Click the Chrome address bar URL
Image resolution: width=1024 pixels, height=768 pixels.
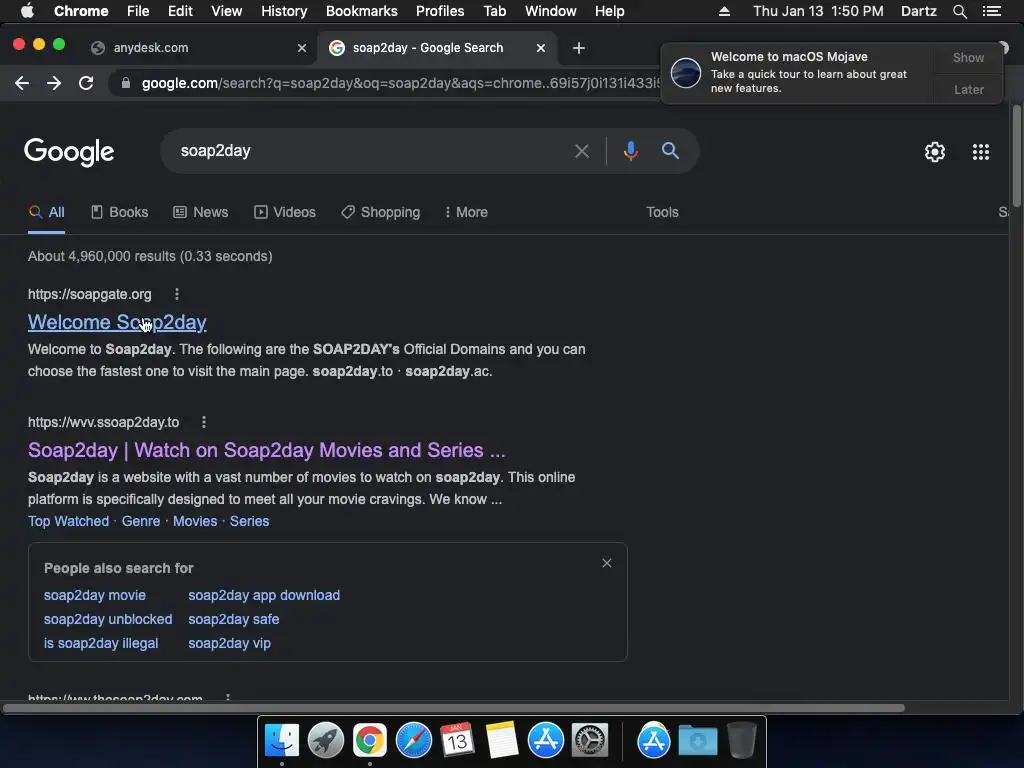[400, 83]
